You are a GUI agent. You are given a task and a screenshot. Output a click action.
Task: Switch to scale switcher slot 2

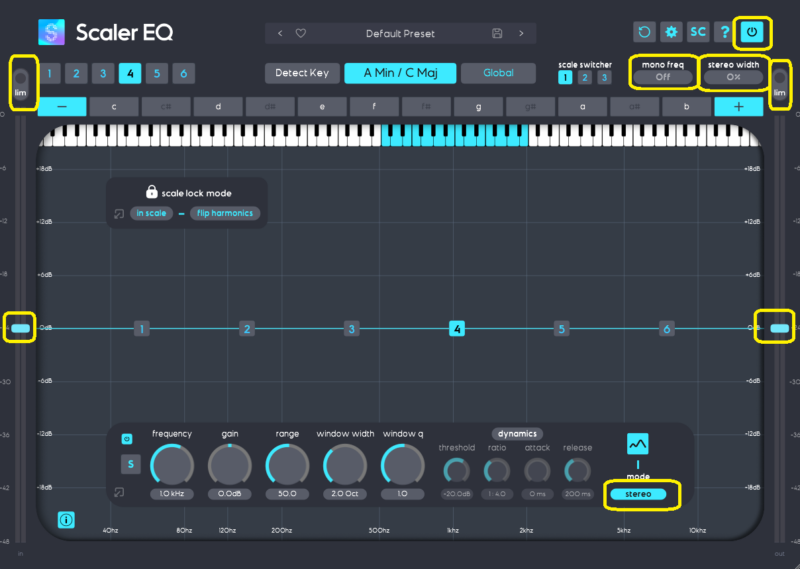click(x=585, y=77)
